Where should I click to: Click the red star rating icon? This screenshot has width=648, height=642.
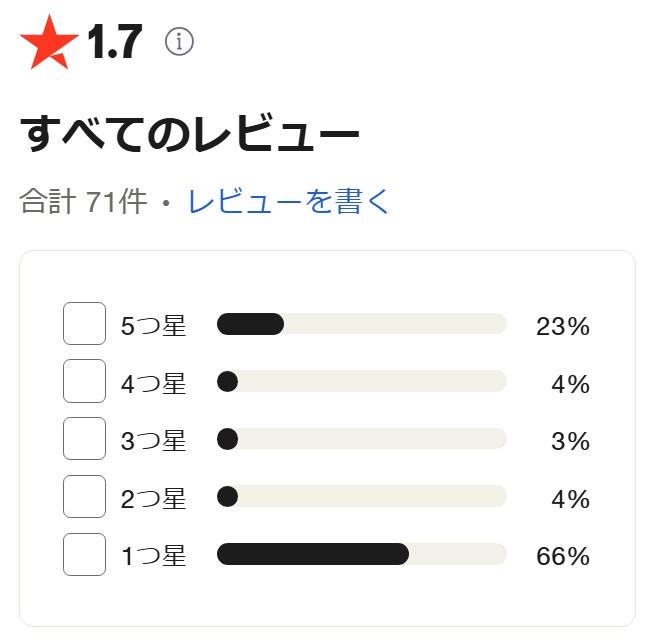(49, 41)
